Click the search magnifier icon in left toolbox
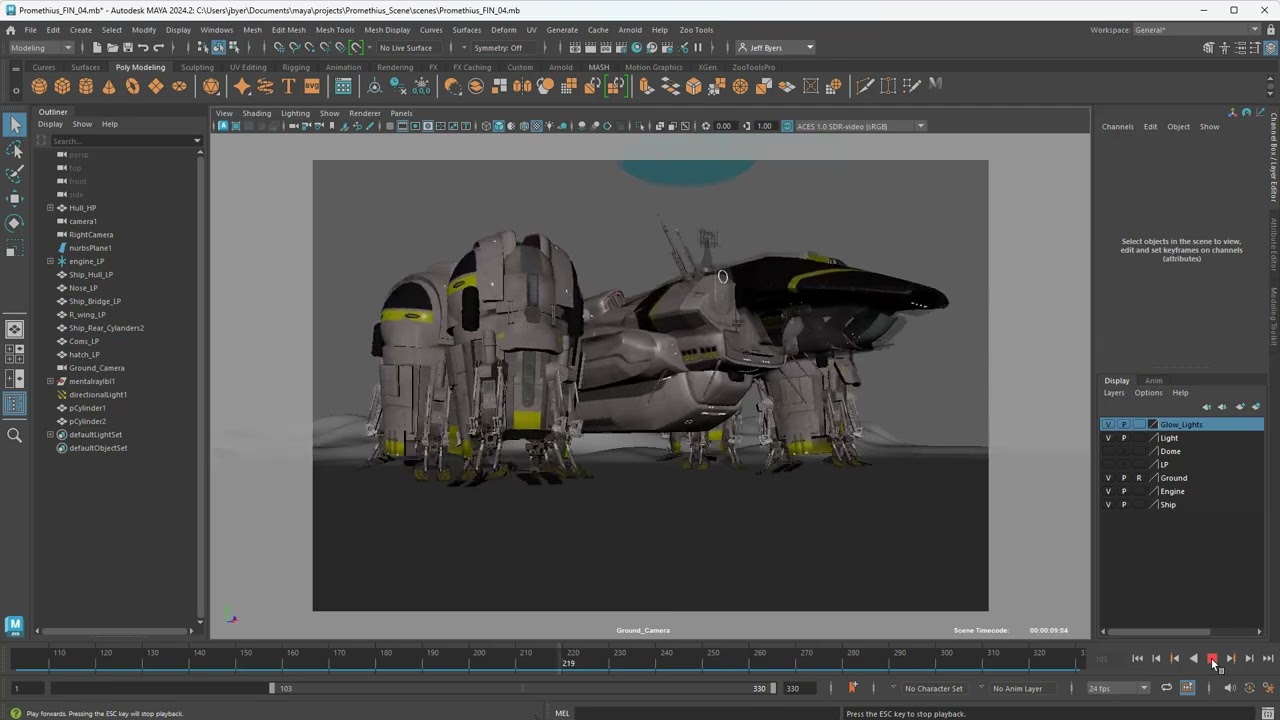 (x=15, y=435)
